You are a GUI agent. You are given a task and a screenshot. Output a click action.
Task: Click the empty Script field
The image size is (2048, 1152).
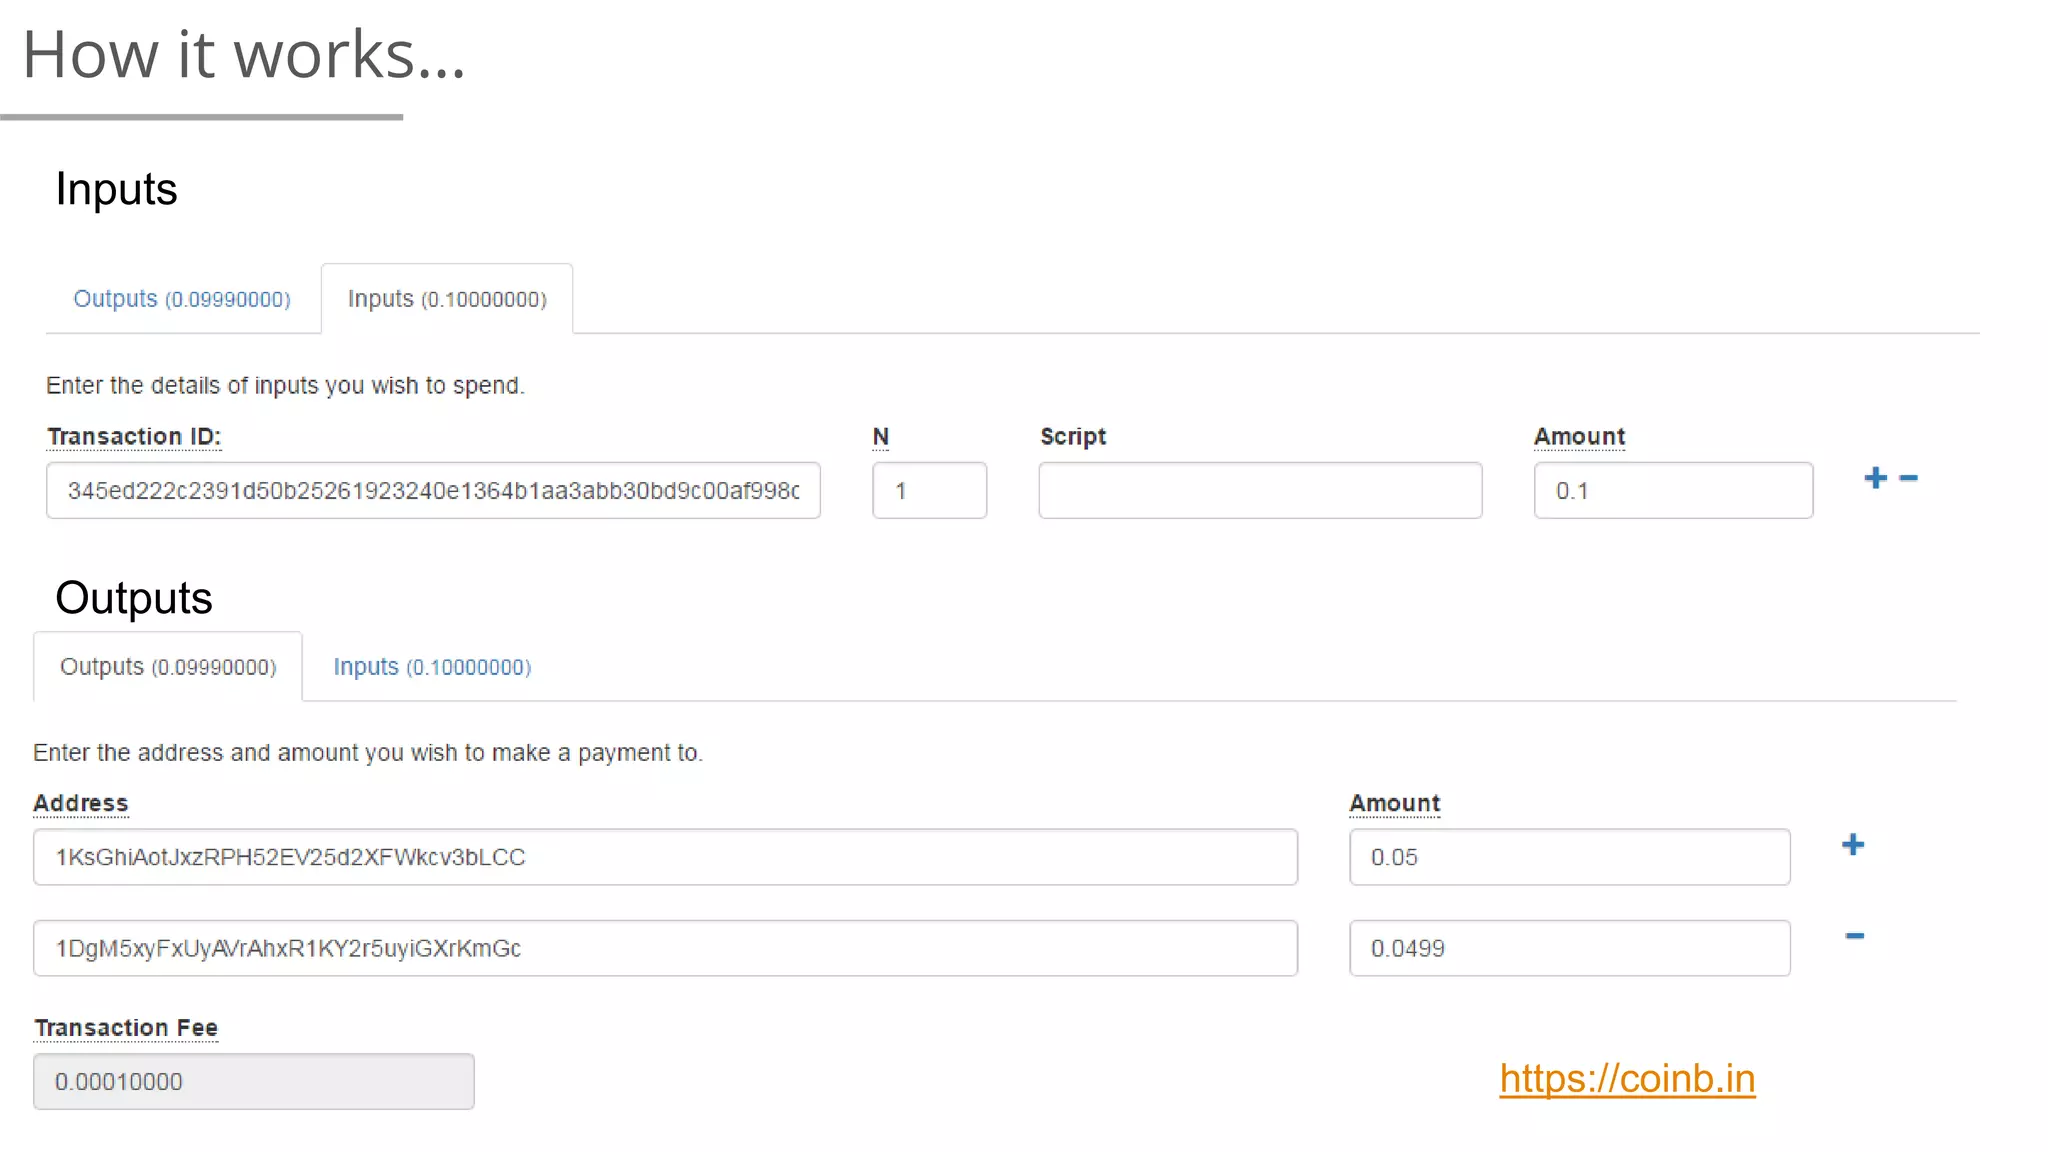pyautogui.click(x=1260, y=491)
